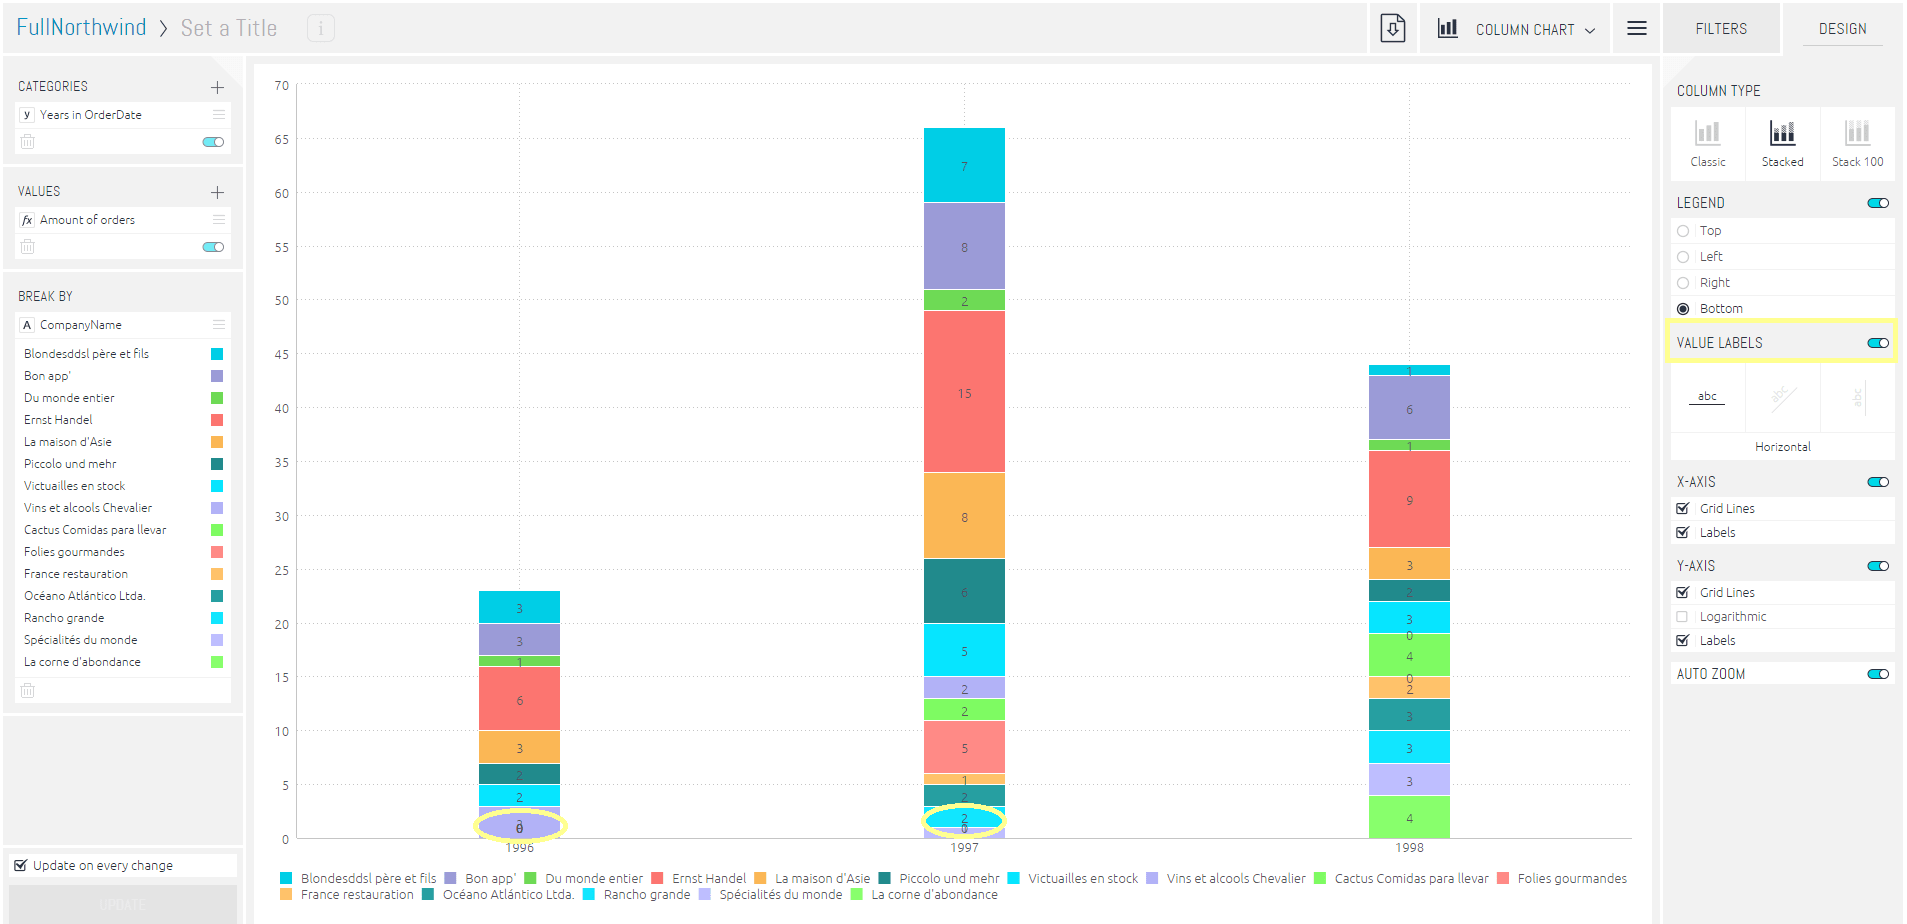Switch to the Design tab
1907x924 pixels.
coord(1842,29)
